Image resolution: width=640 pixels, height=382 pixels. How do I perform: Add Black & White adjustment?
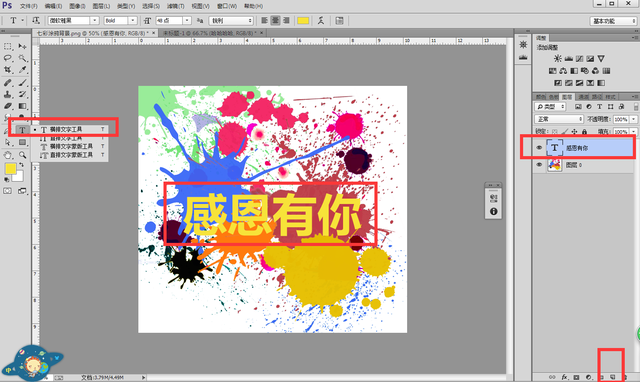[574, 71]
